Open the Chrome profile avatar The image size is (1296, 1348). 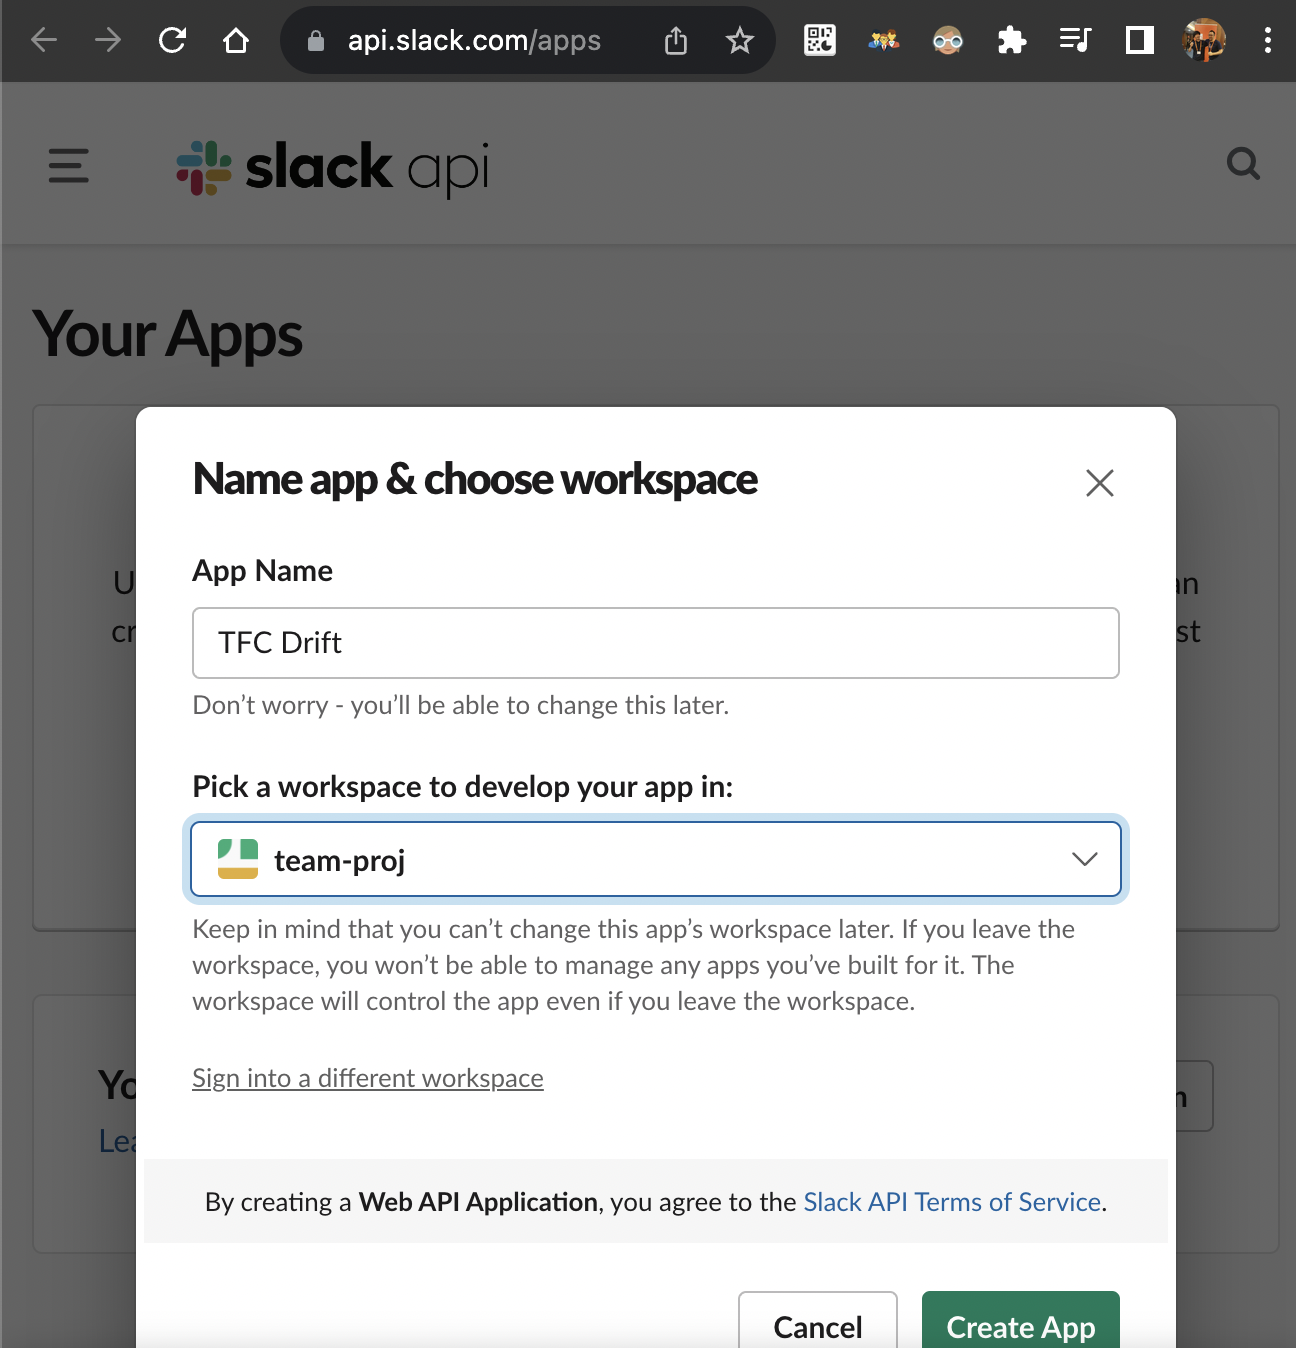tap(1204, 40)
